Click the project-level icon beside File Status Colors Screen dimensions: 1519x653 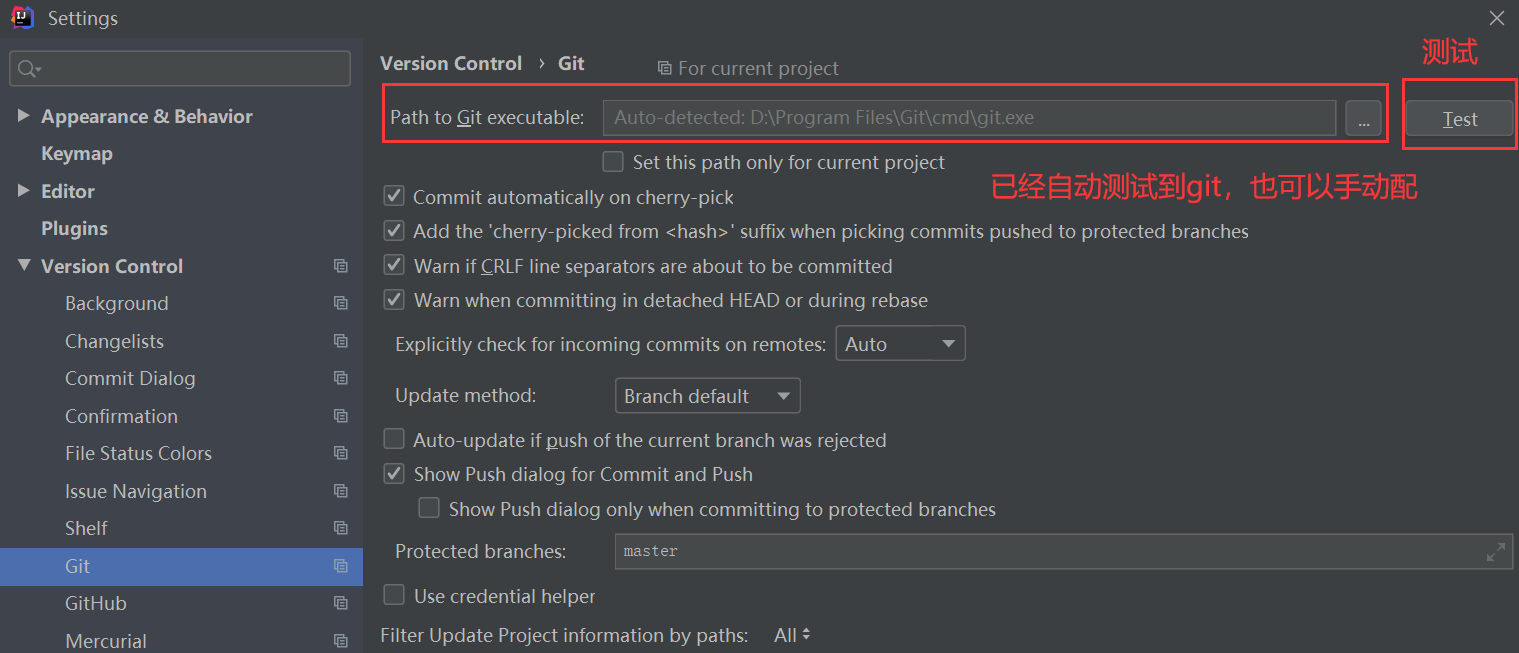point(341,453)
